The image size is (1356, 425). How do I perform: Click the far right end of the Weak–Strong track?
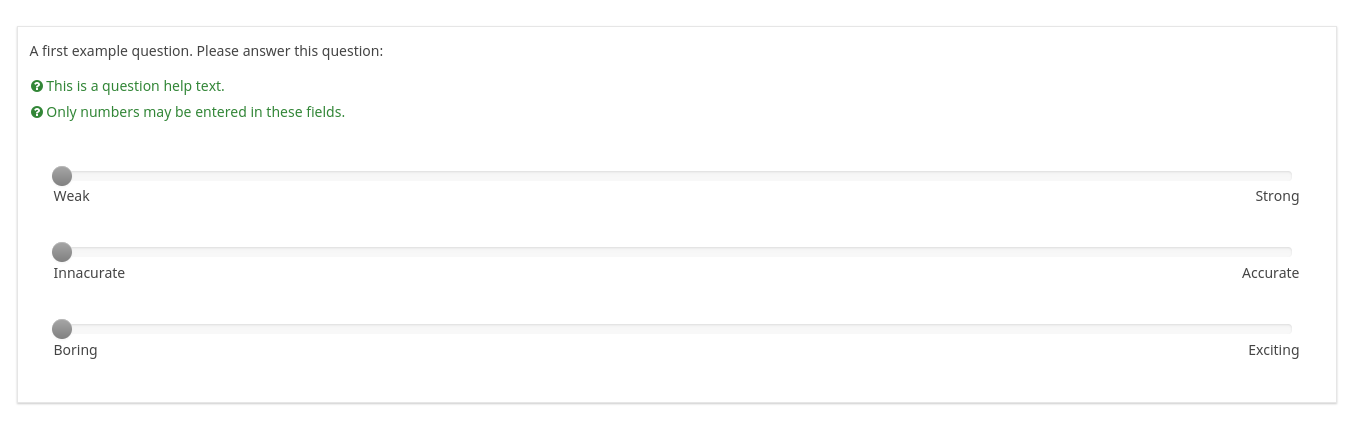pyautogui.click(x=1288, y=176)
